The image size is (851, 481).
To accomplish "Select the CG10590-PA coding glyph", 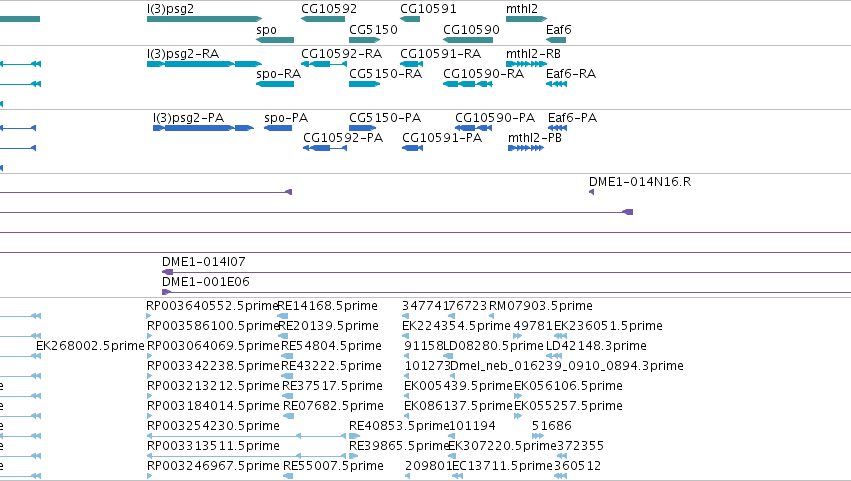I will click(473, 128).
